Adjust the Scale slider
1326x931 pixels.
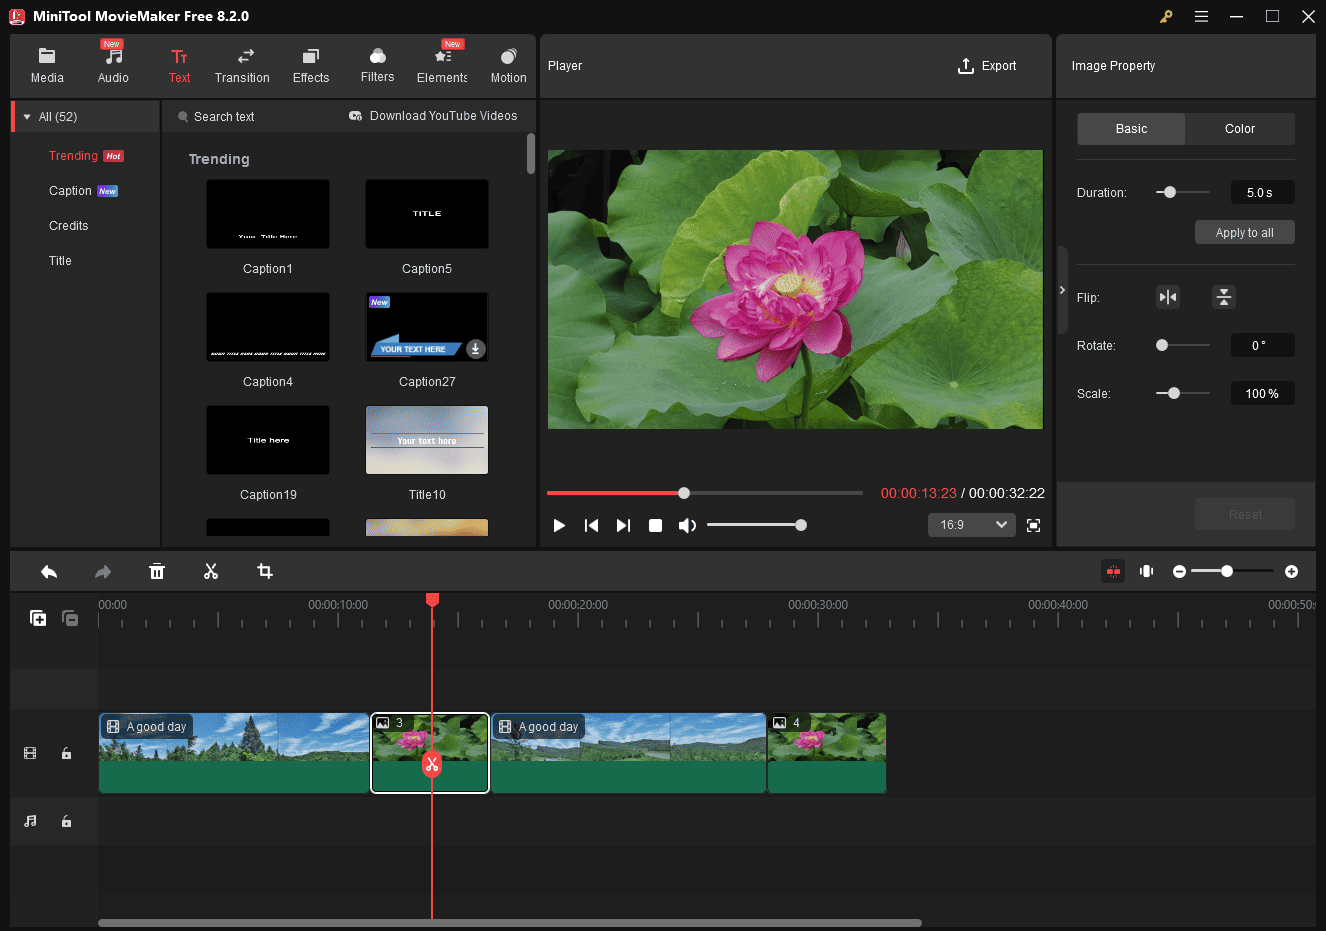(1183, 393)
